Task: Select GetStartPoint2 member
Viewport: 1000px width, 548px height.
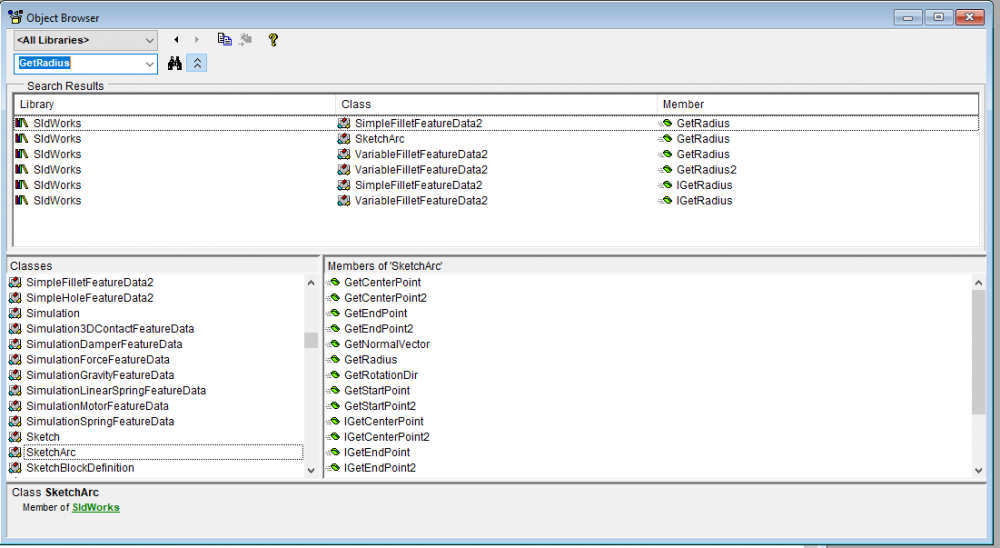Action: [380, 406]
